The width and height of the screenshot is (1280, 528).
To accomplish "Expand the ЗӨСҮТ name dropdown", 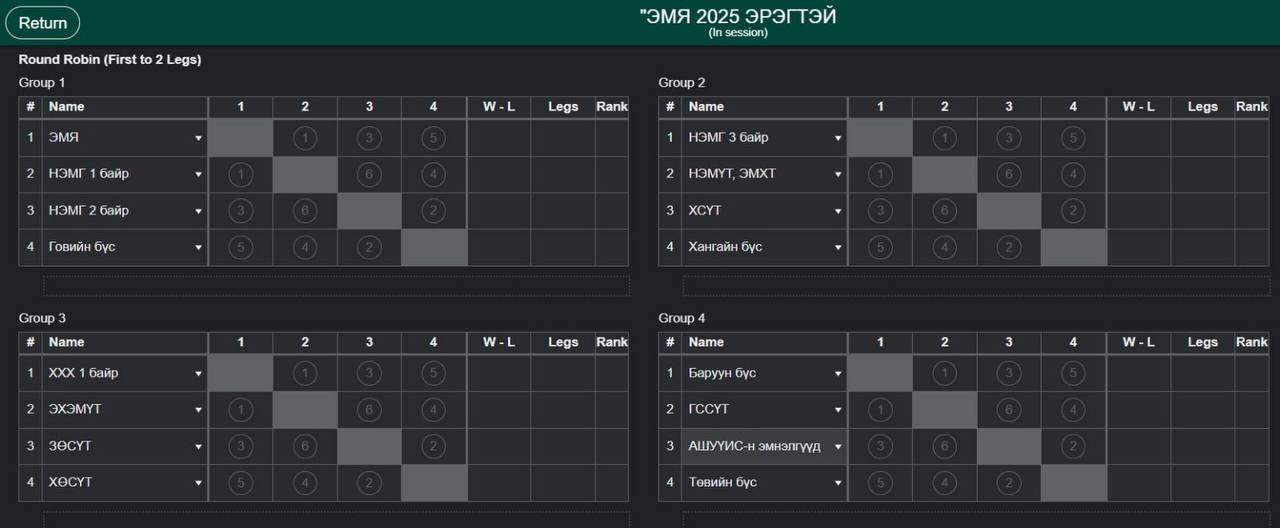I will (198, 447).
